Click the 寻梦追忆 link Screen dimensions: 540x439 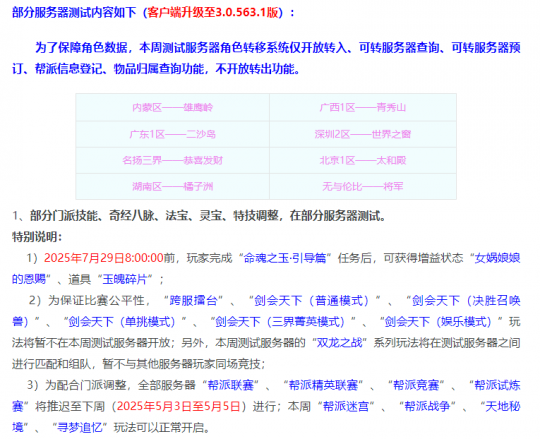80,428
